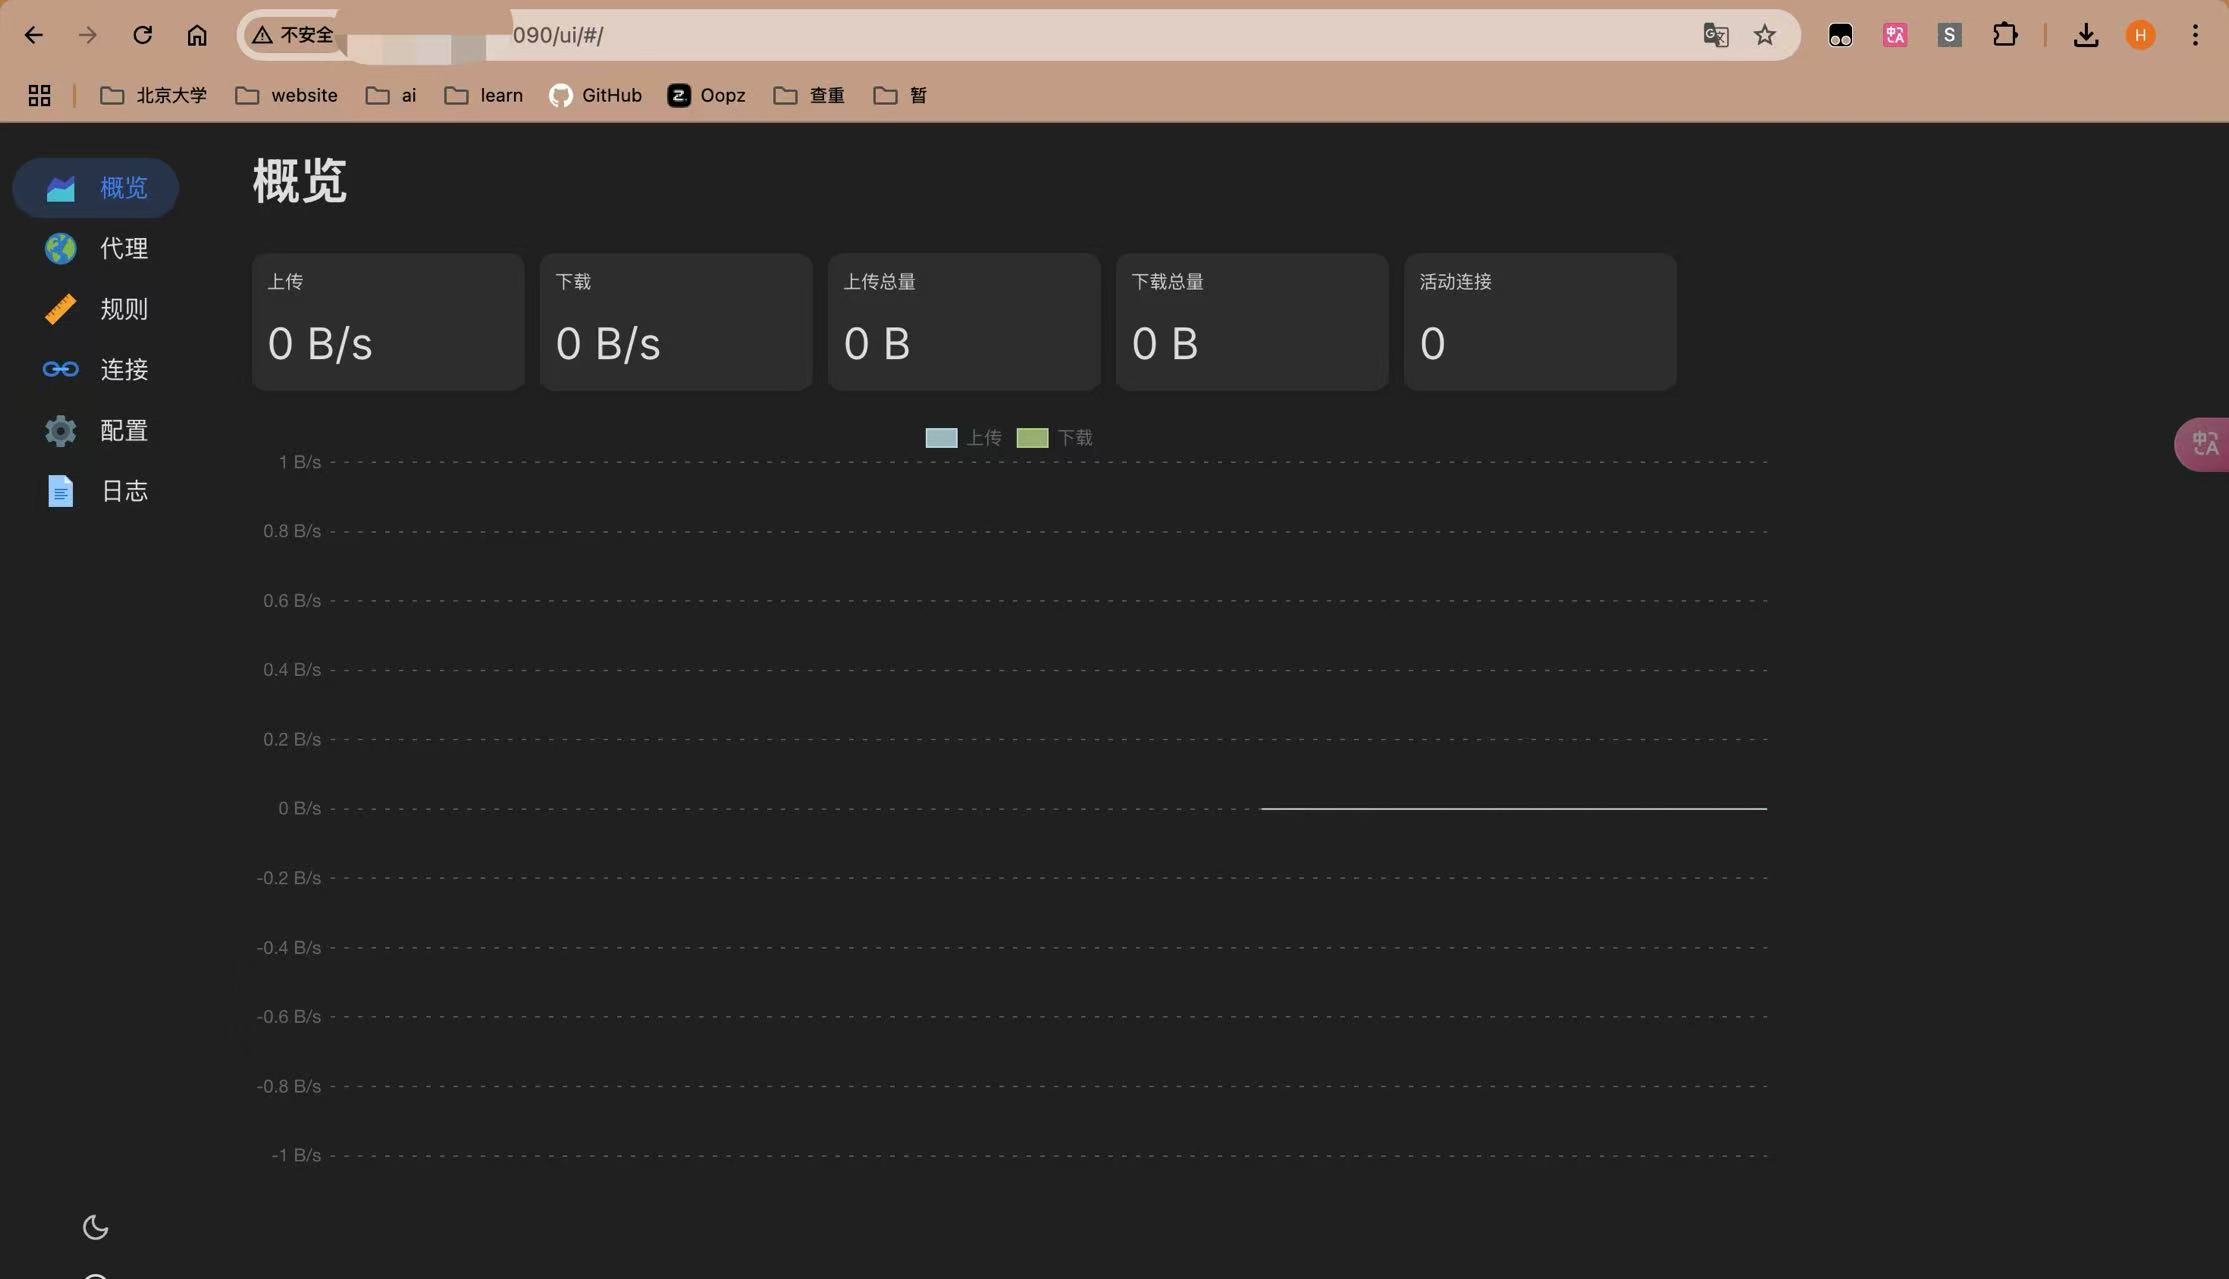Screen dimensions: 2229x1279
Task: Bookmark this page with the star icon
Action: point(1765,35)
